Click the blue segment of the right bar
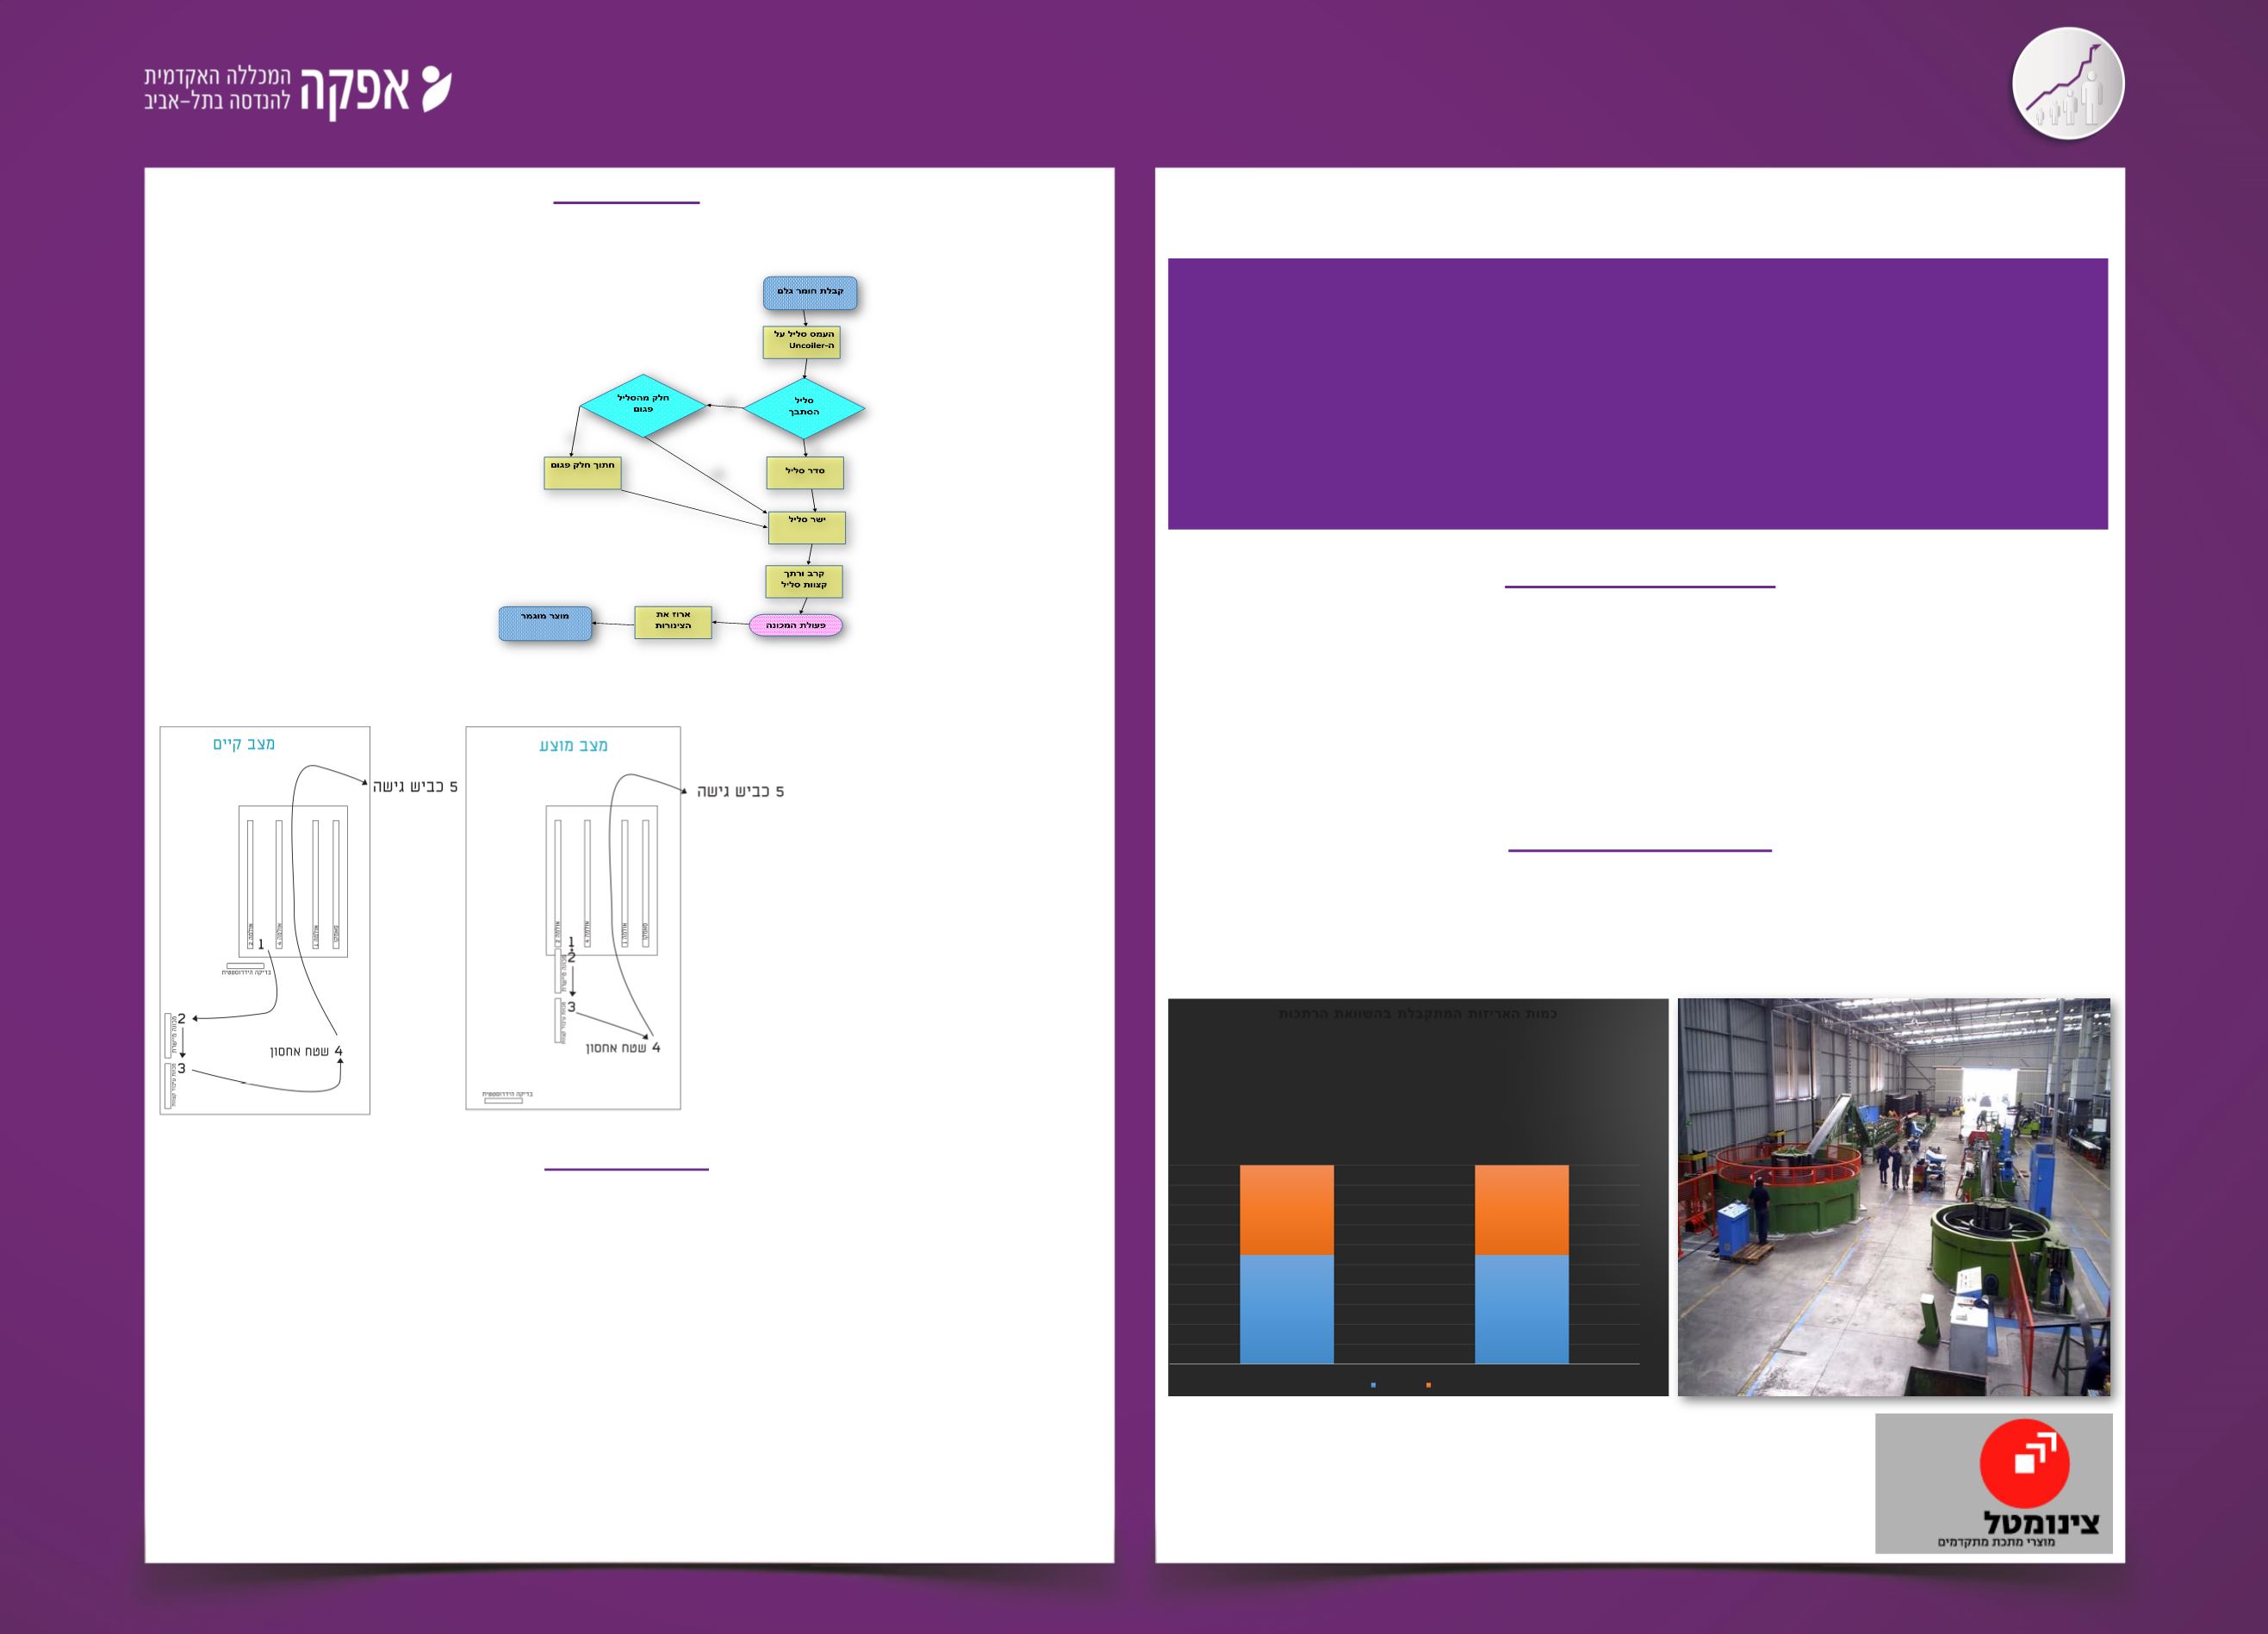This screenshot has width=2268, height=1634. tap(1521, 1309)
